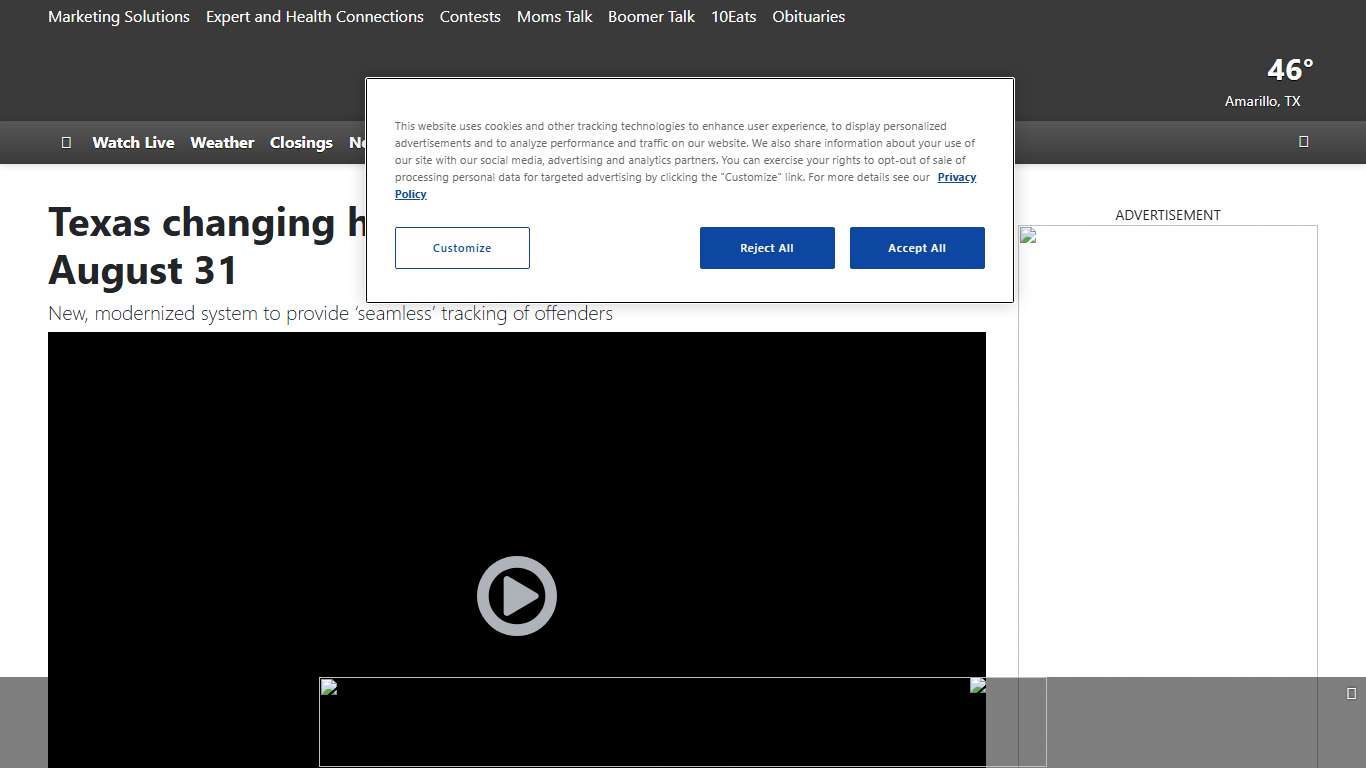Open the Privacy Policy link
1366x768 pixels.
(x=956, y=177)
